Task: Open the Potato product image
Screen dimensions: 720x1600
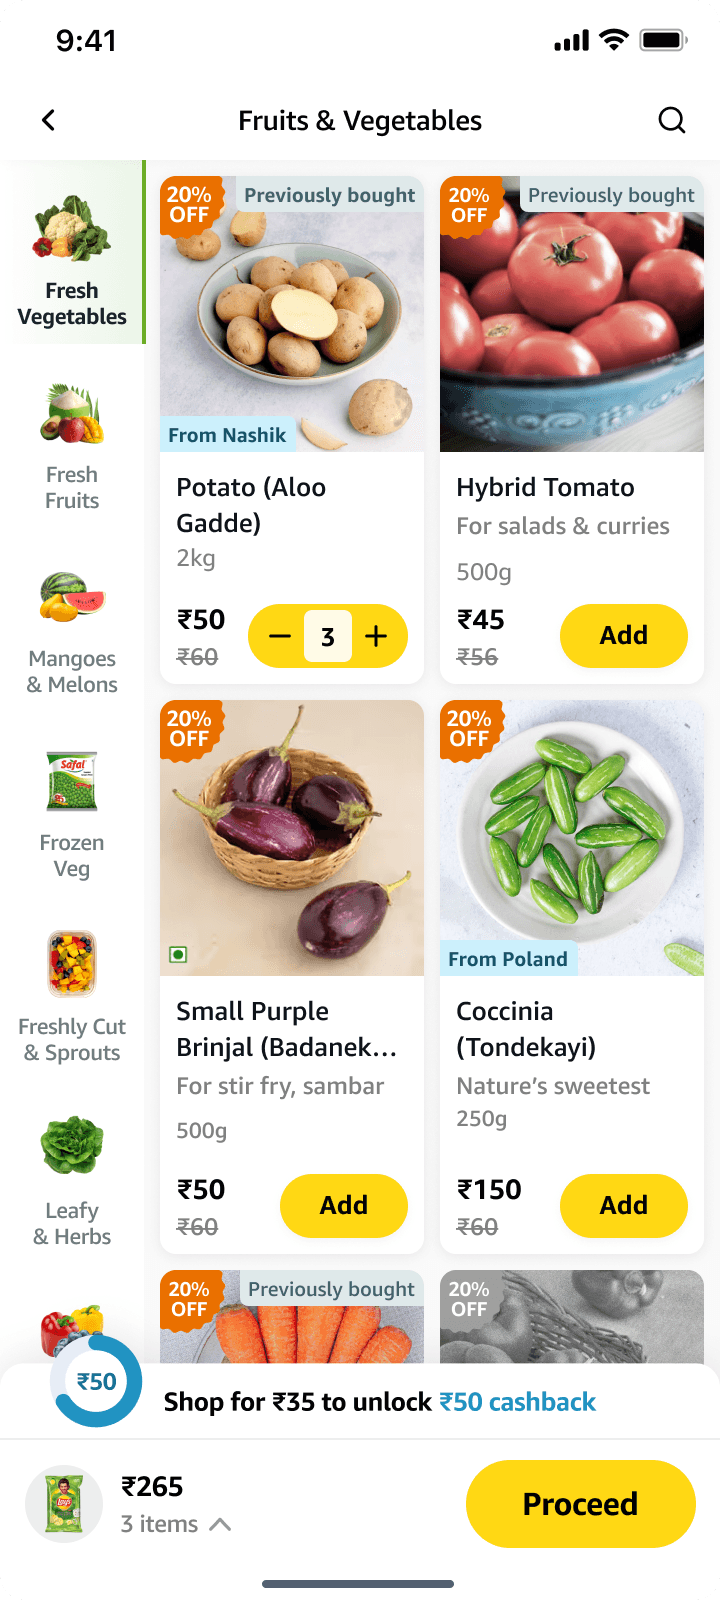Action: pyautogui.click(x=292, y=314)
